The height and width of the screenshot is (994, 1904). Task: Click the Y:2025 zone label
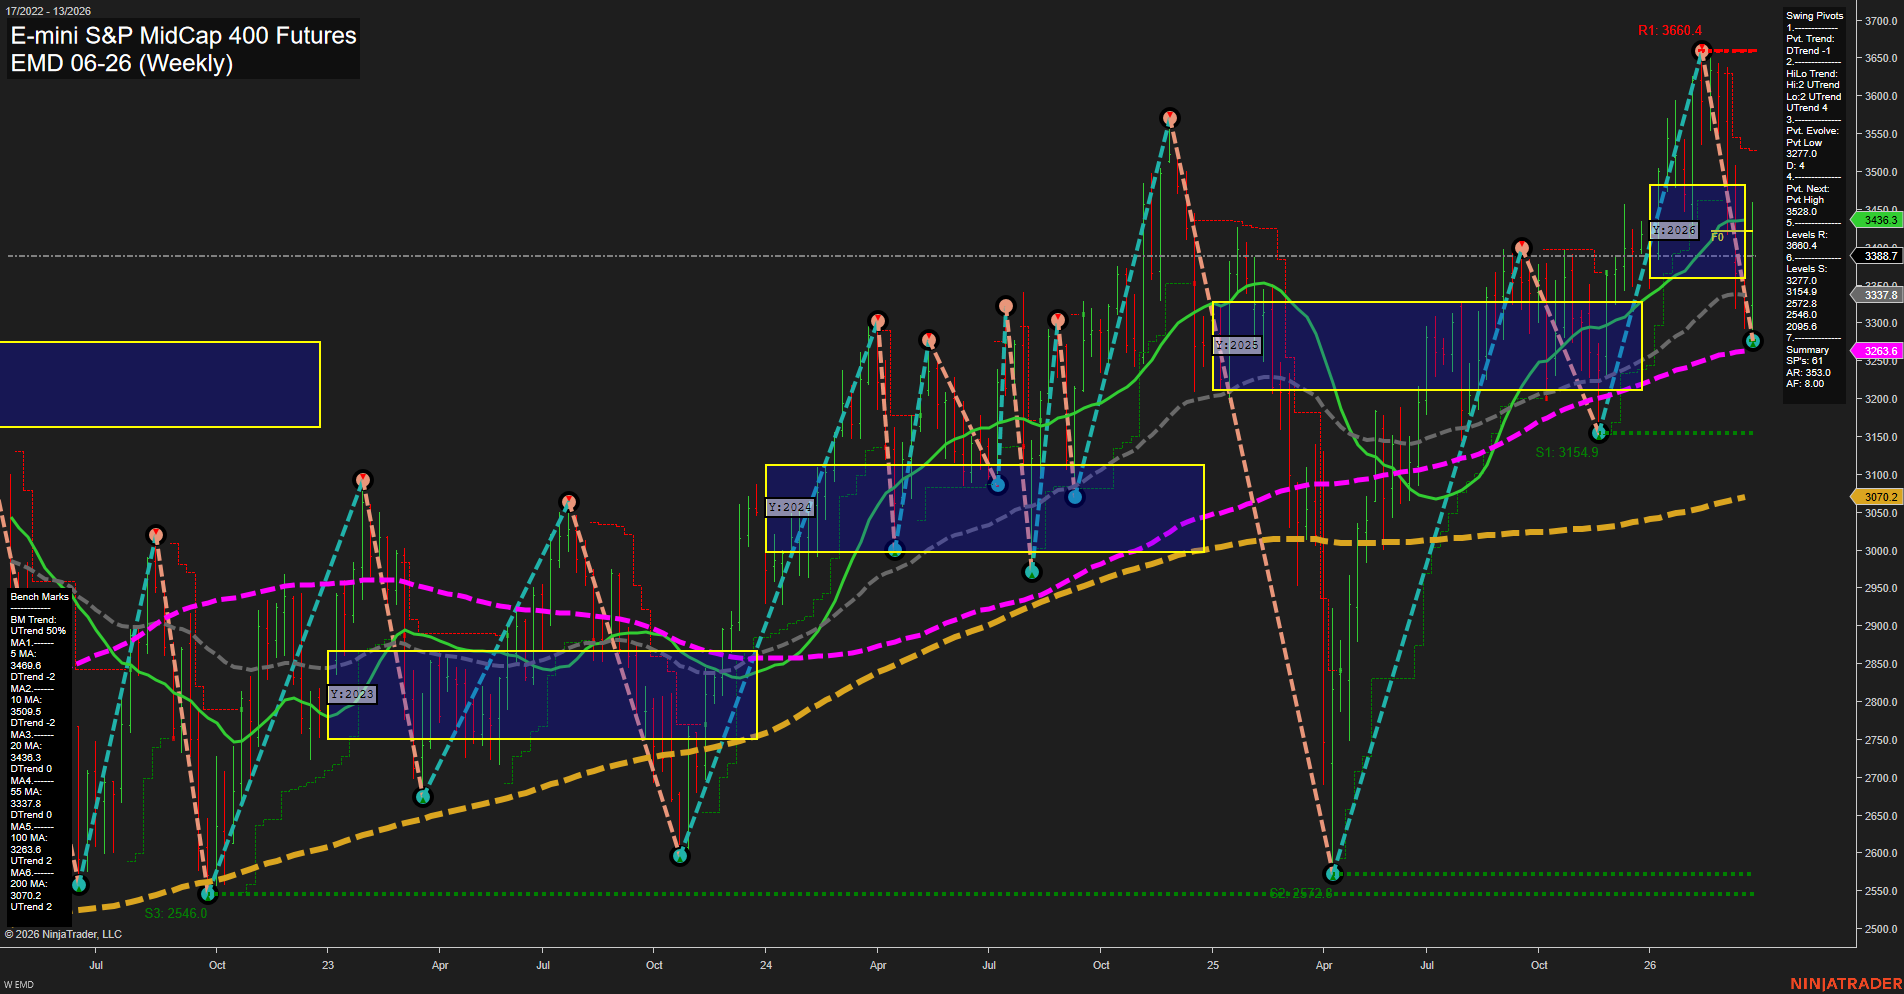coord(1236,345)
